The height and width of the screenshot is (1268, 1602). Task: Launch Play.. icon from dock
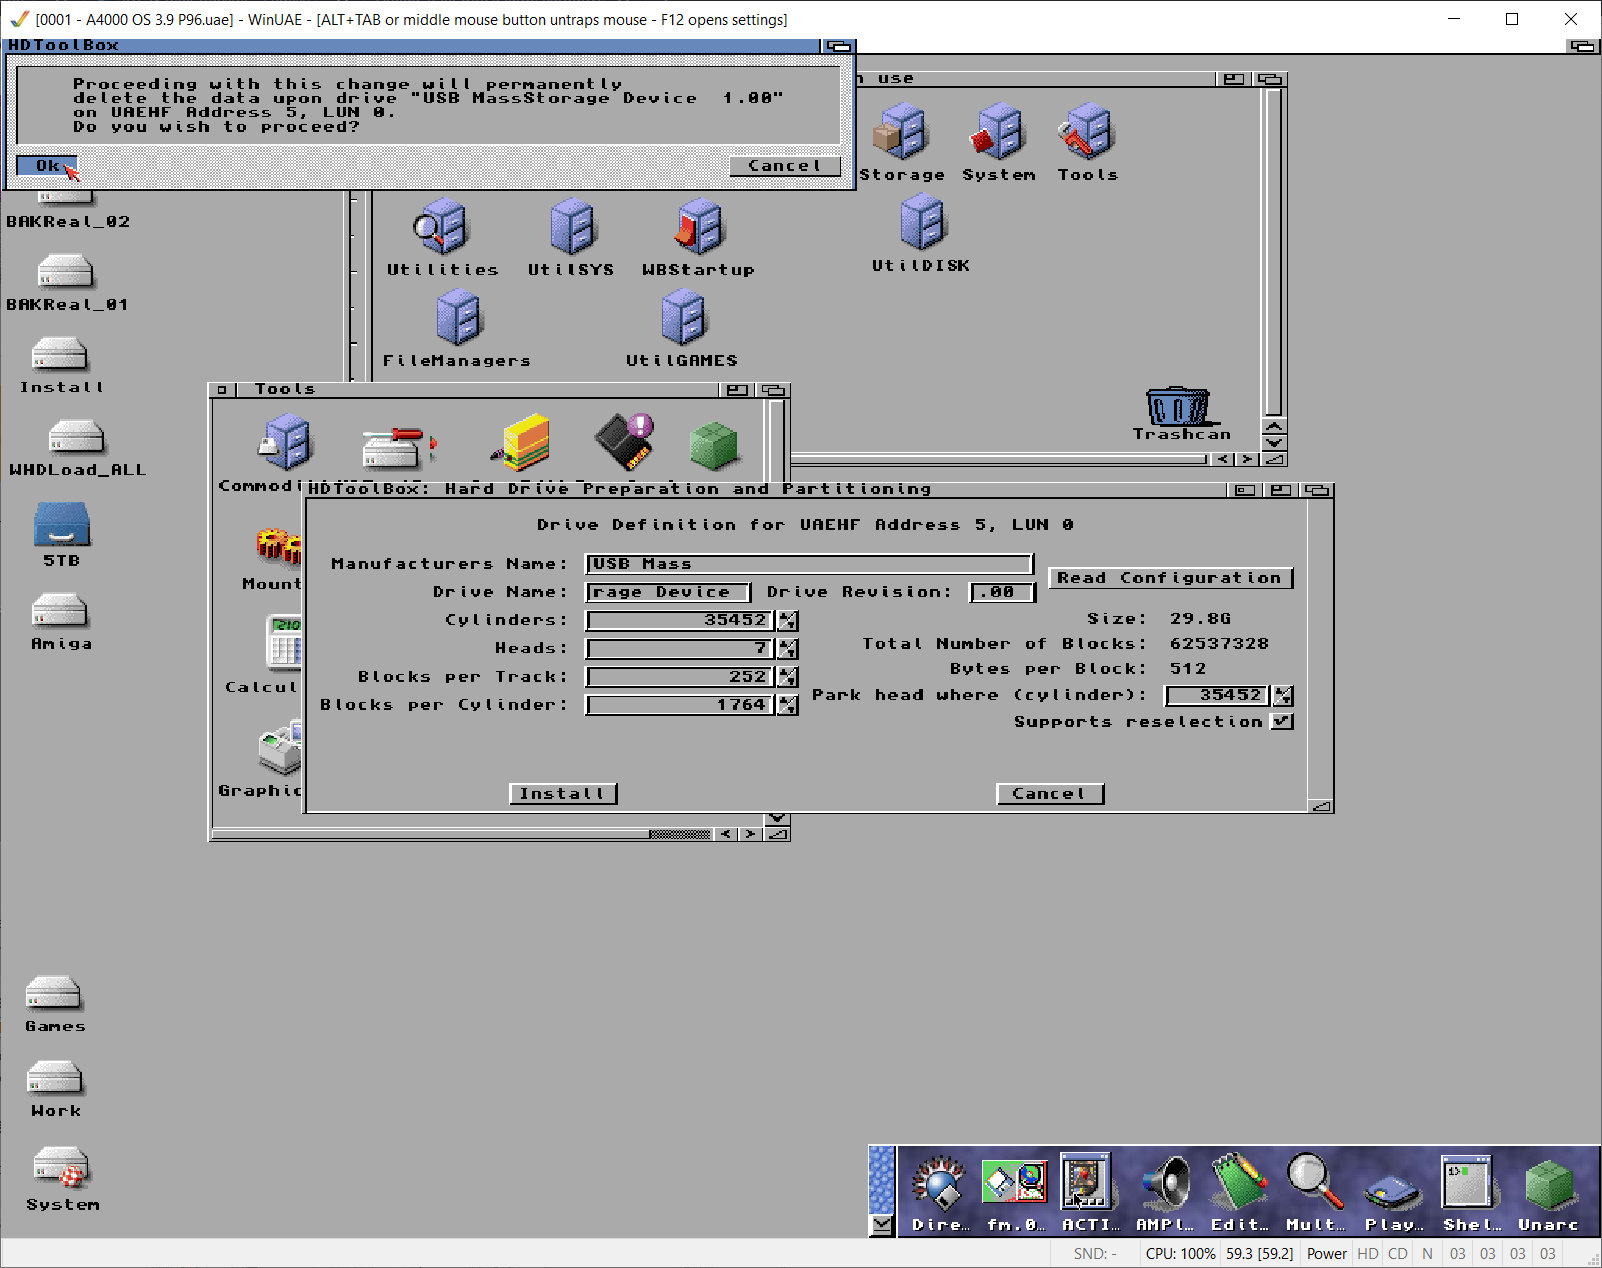point(1393,1190)
